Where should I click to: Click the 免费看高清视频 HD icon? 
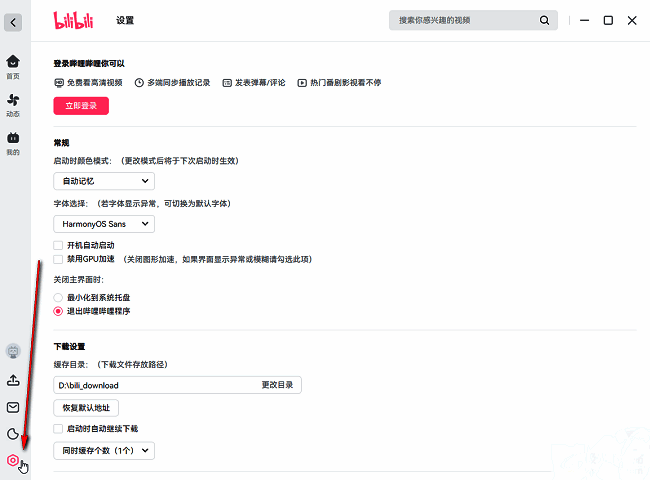(x=59, y=83)
